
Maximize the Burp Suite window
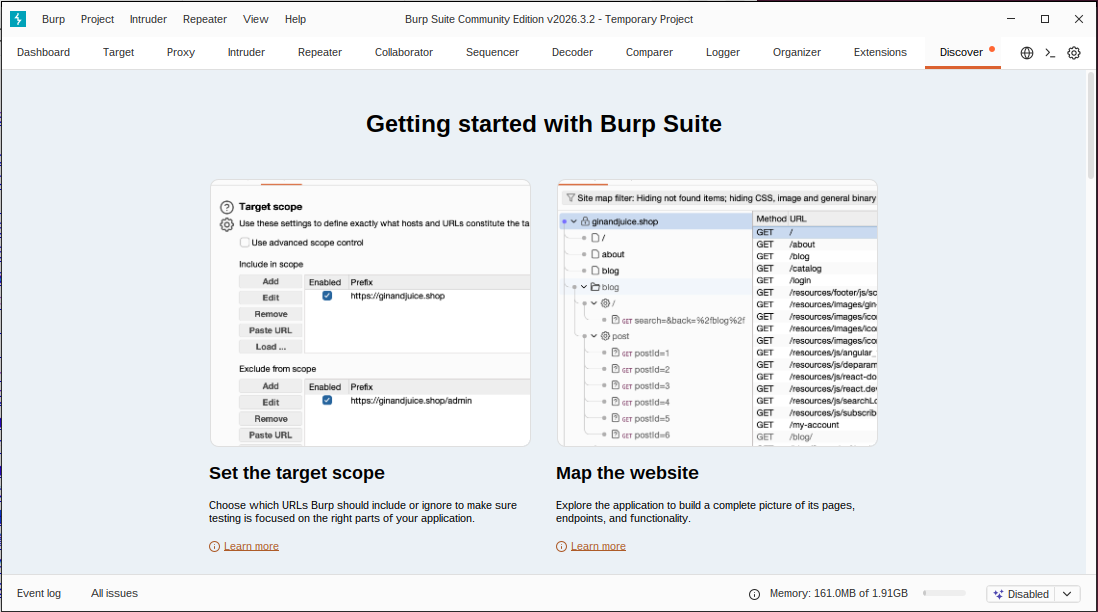[x=1045, y=19]
